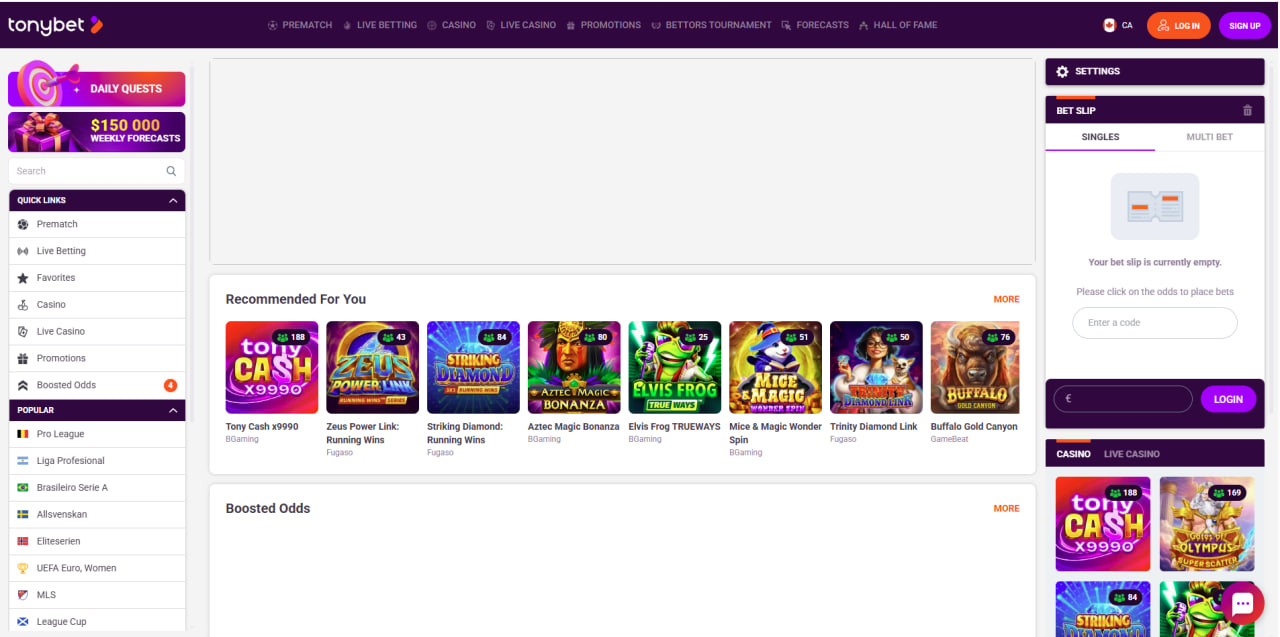Click MORE in Boosted Odds section

tap(1006, 508)
